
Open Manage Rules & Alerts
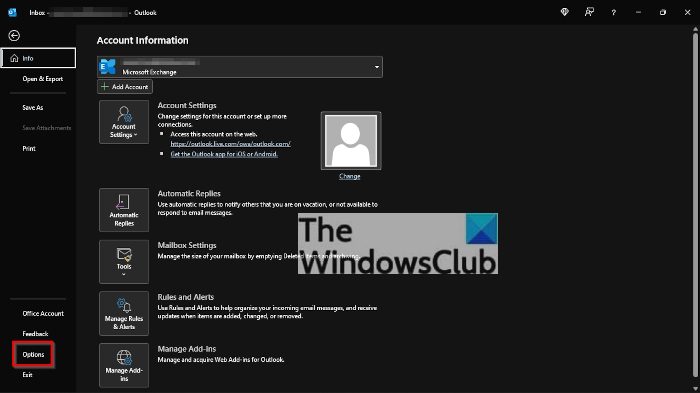click(x=124, y=314)
